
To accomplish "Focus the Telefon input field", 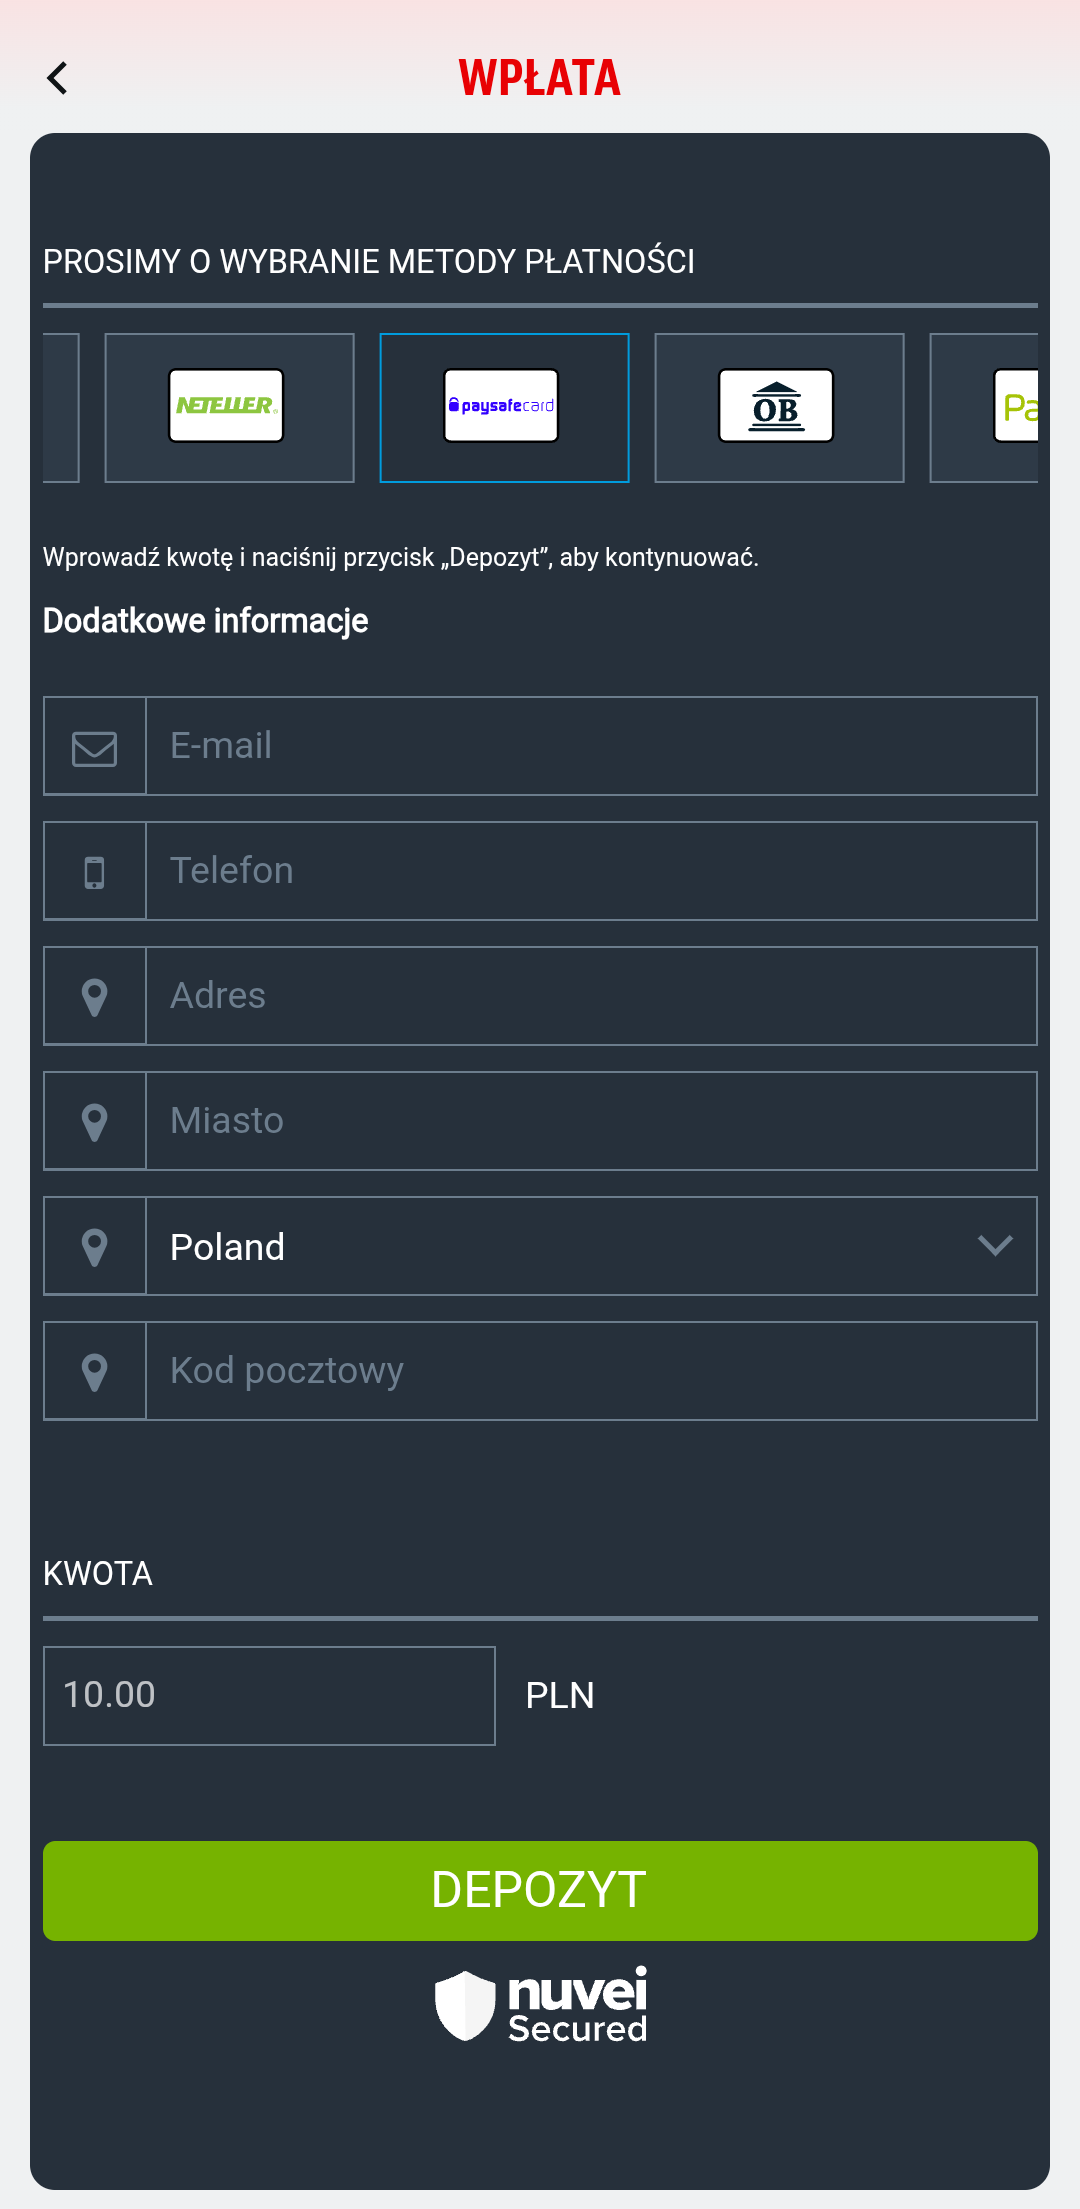I will [591, 871].
